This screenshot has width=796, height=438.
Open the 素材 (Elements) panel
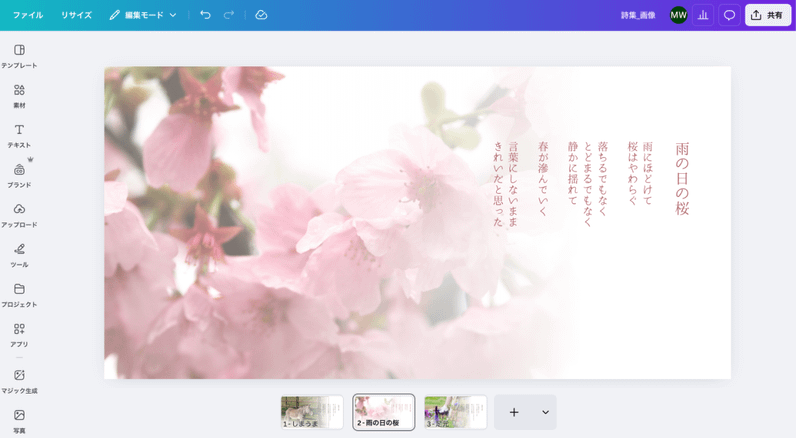[x=19, y=96]
